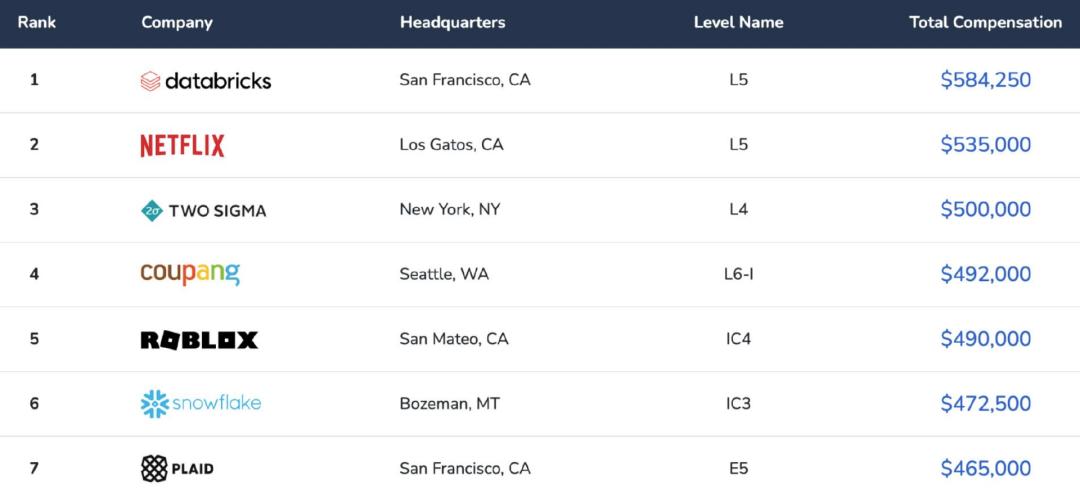1080x497 pixels.
Task: Sort by the Company column header
Action: click(x=177, y=23)
